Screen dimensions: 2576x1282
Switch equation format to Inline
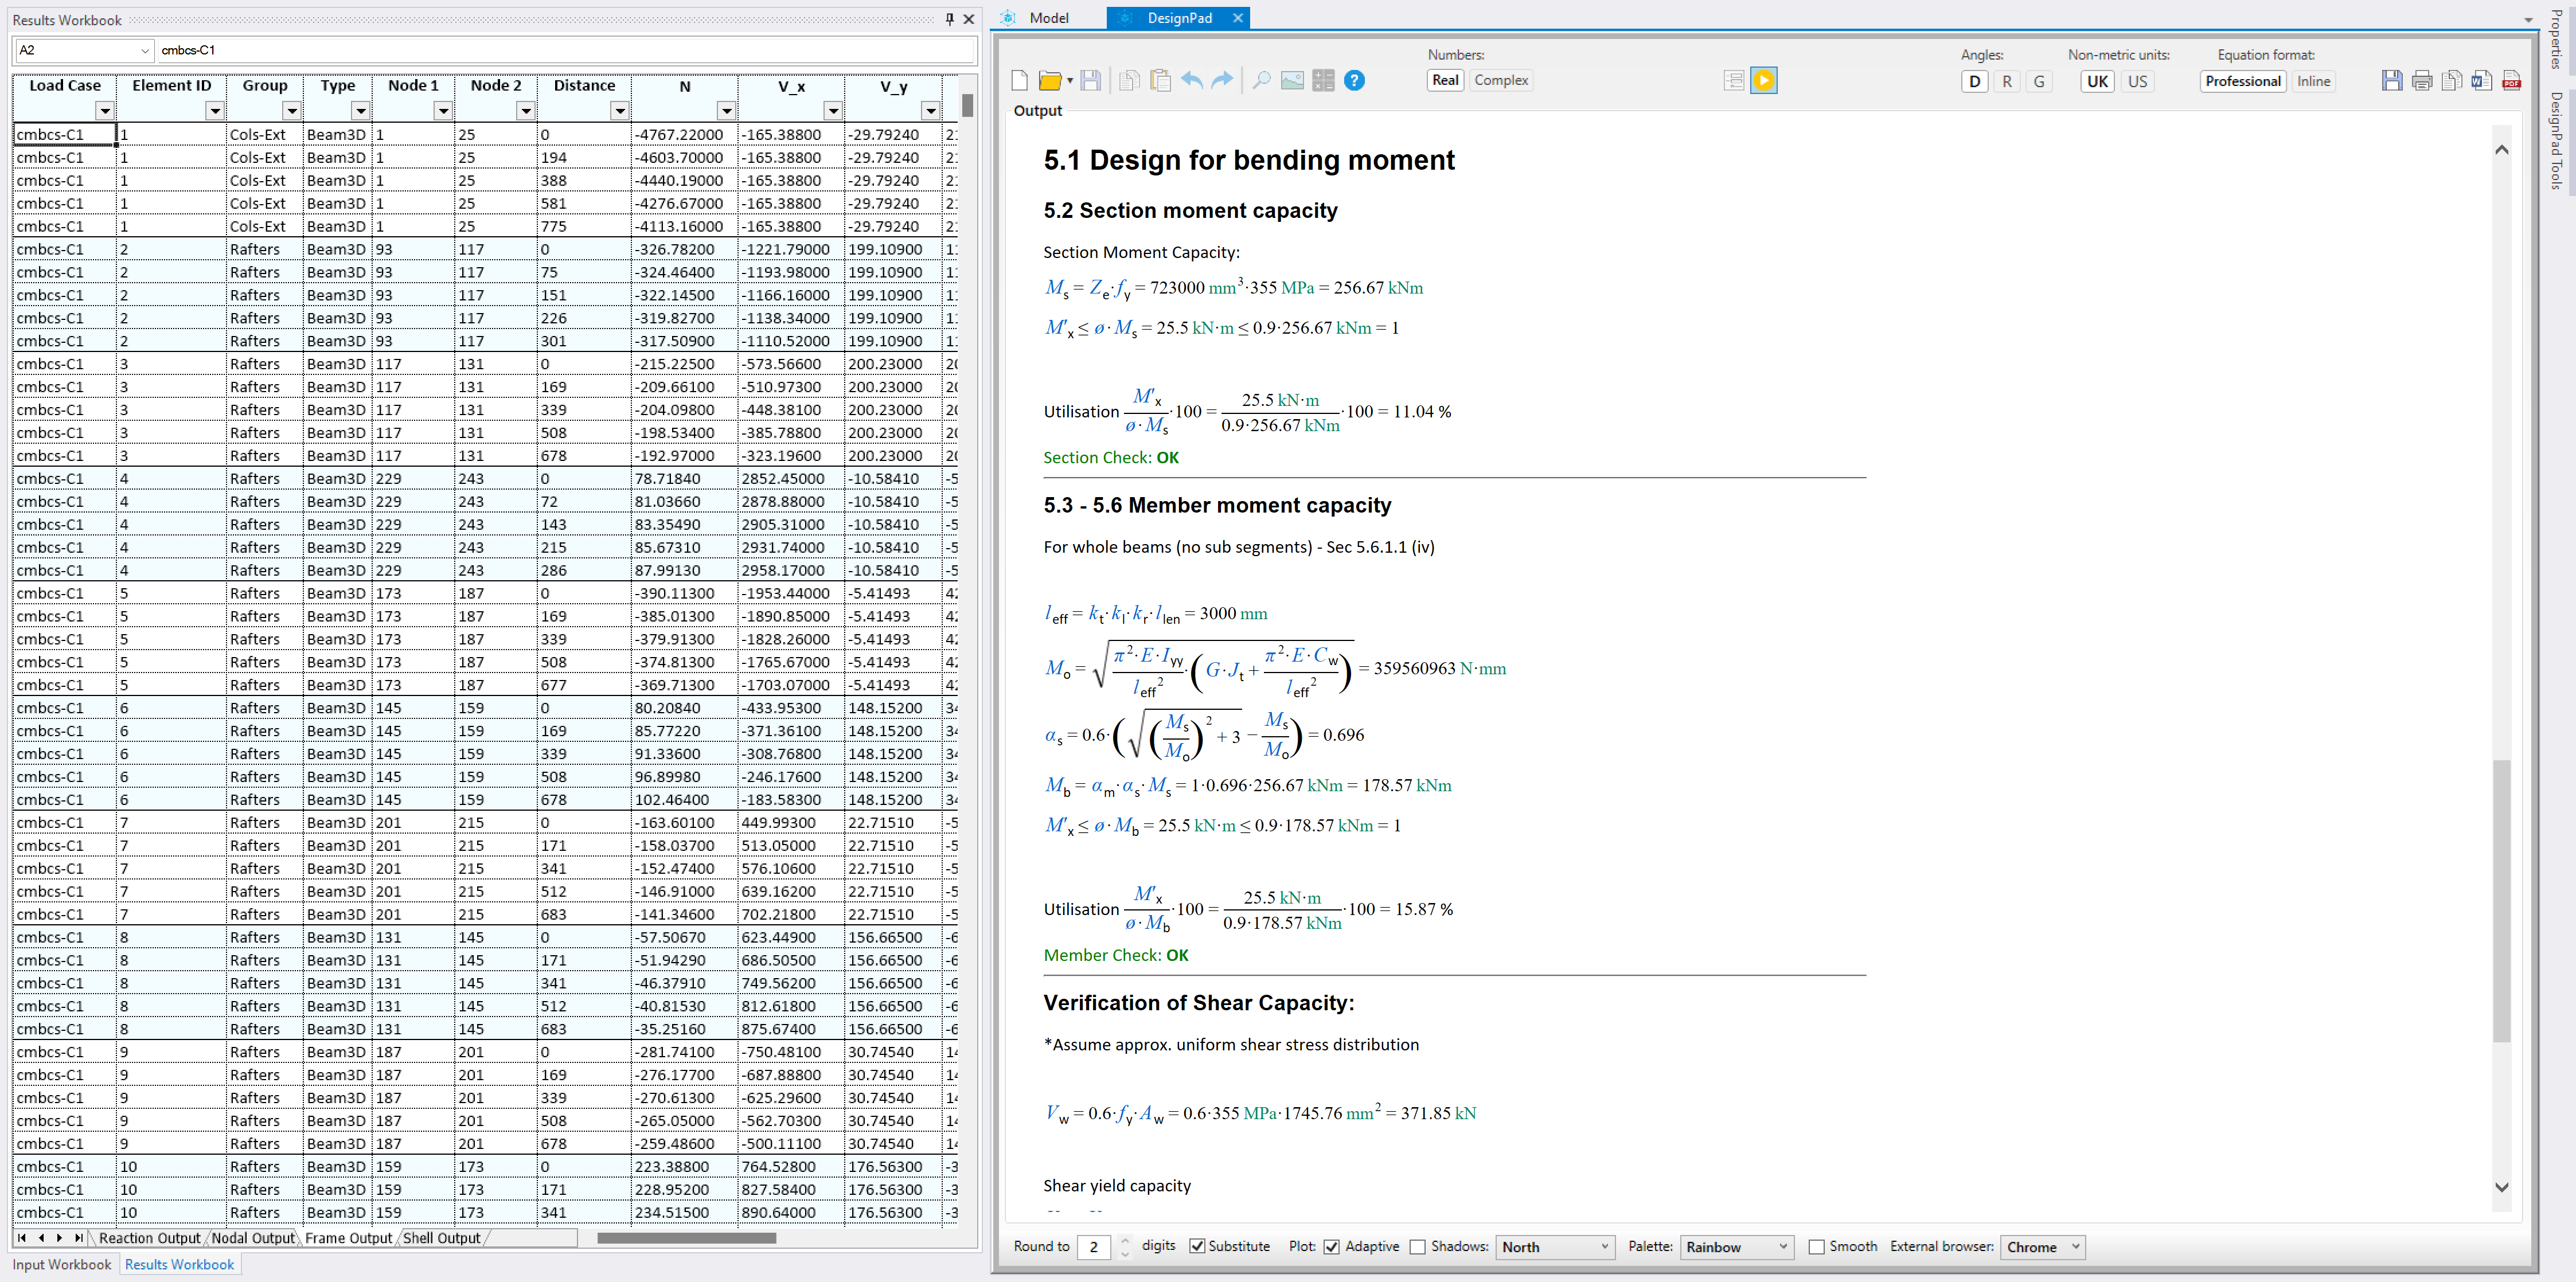click(x=2313, y=81)
